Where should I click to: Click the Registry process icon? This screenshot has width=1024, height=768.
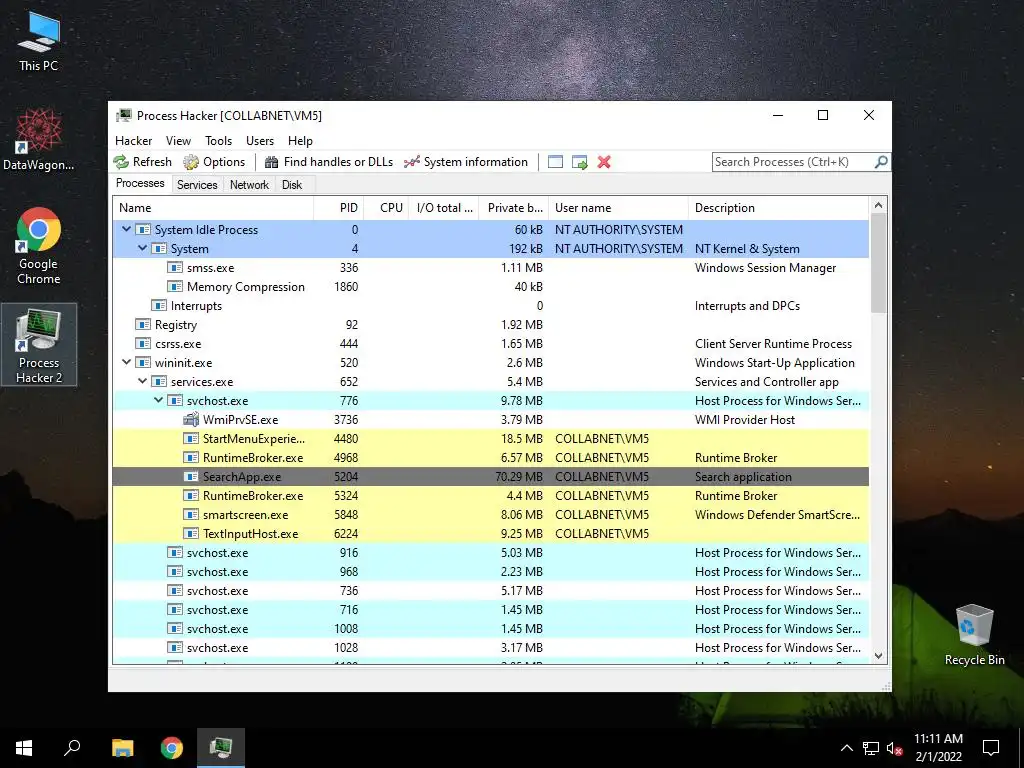(143, 325)
